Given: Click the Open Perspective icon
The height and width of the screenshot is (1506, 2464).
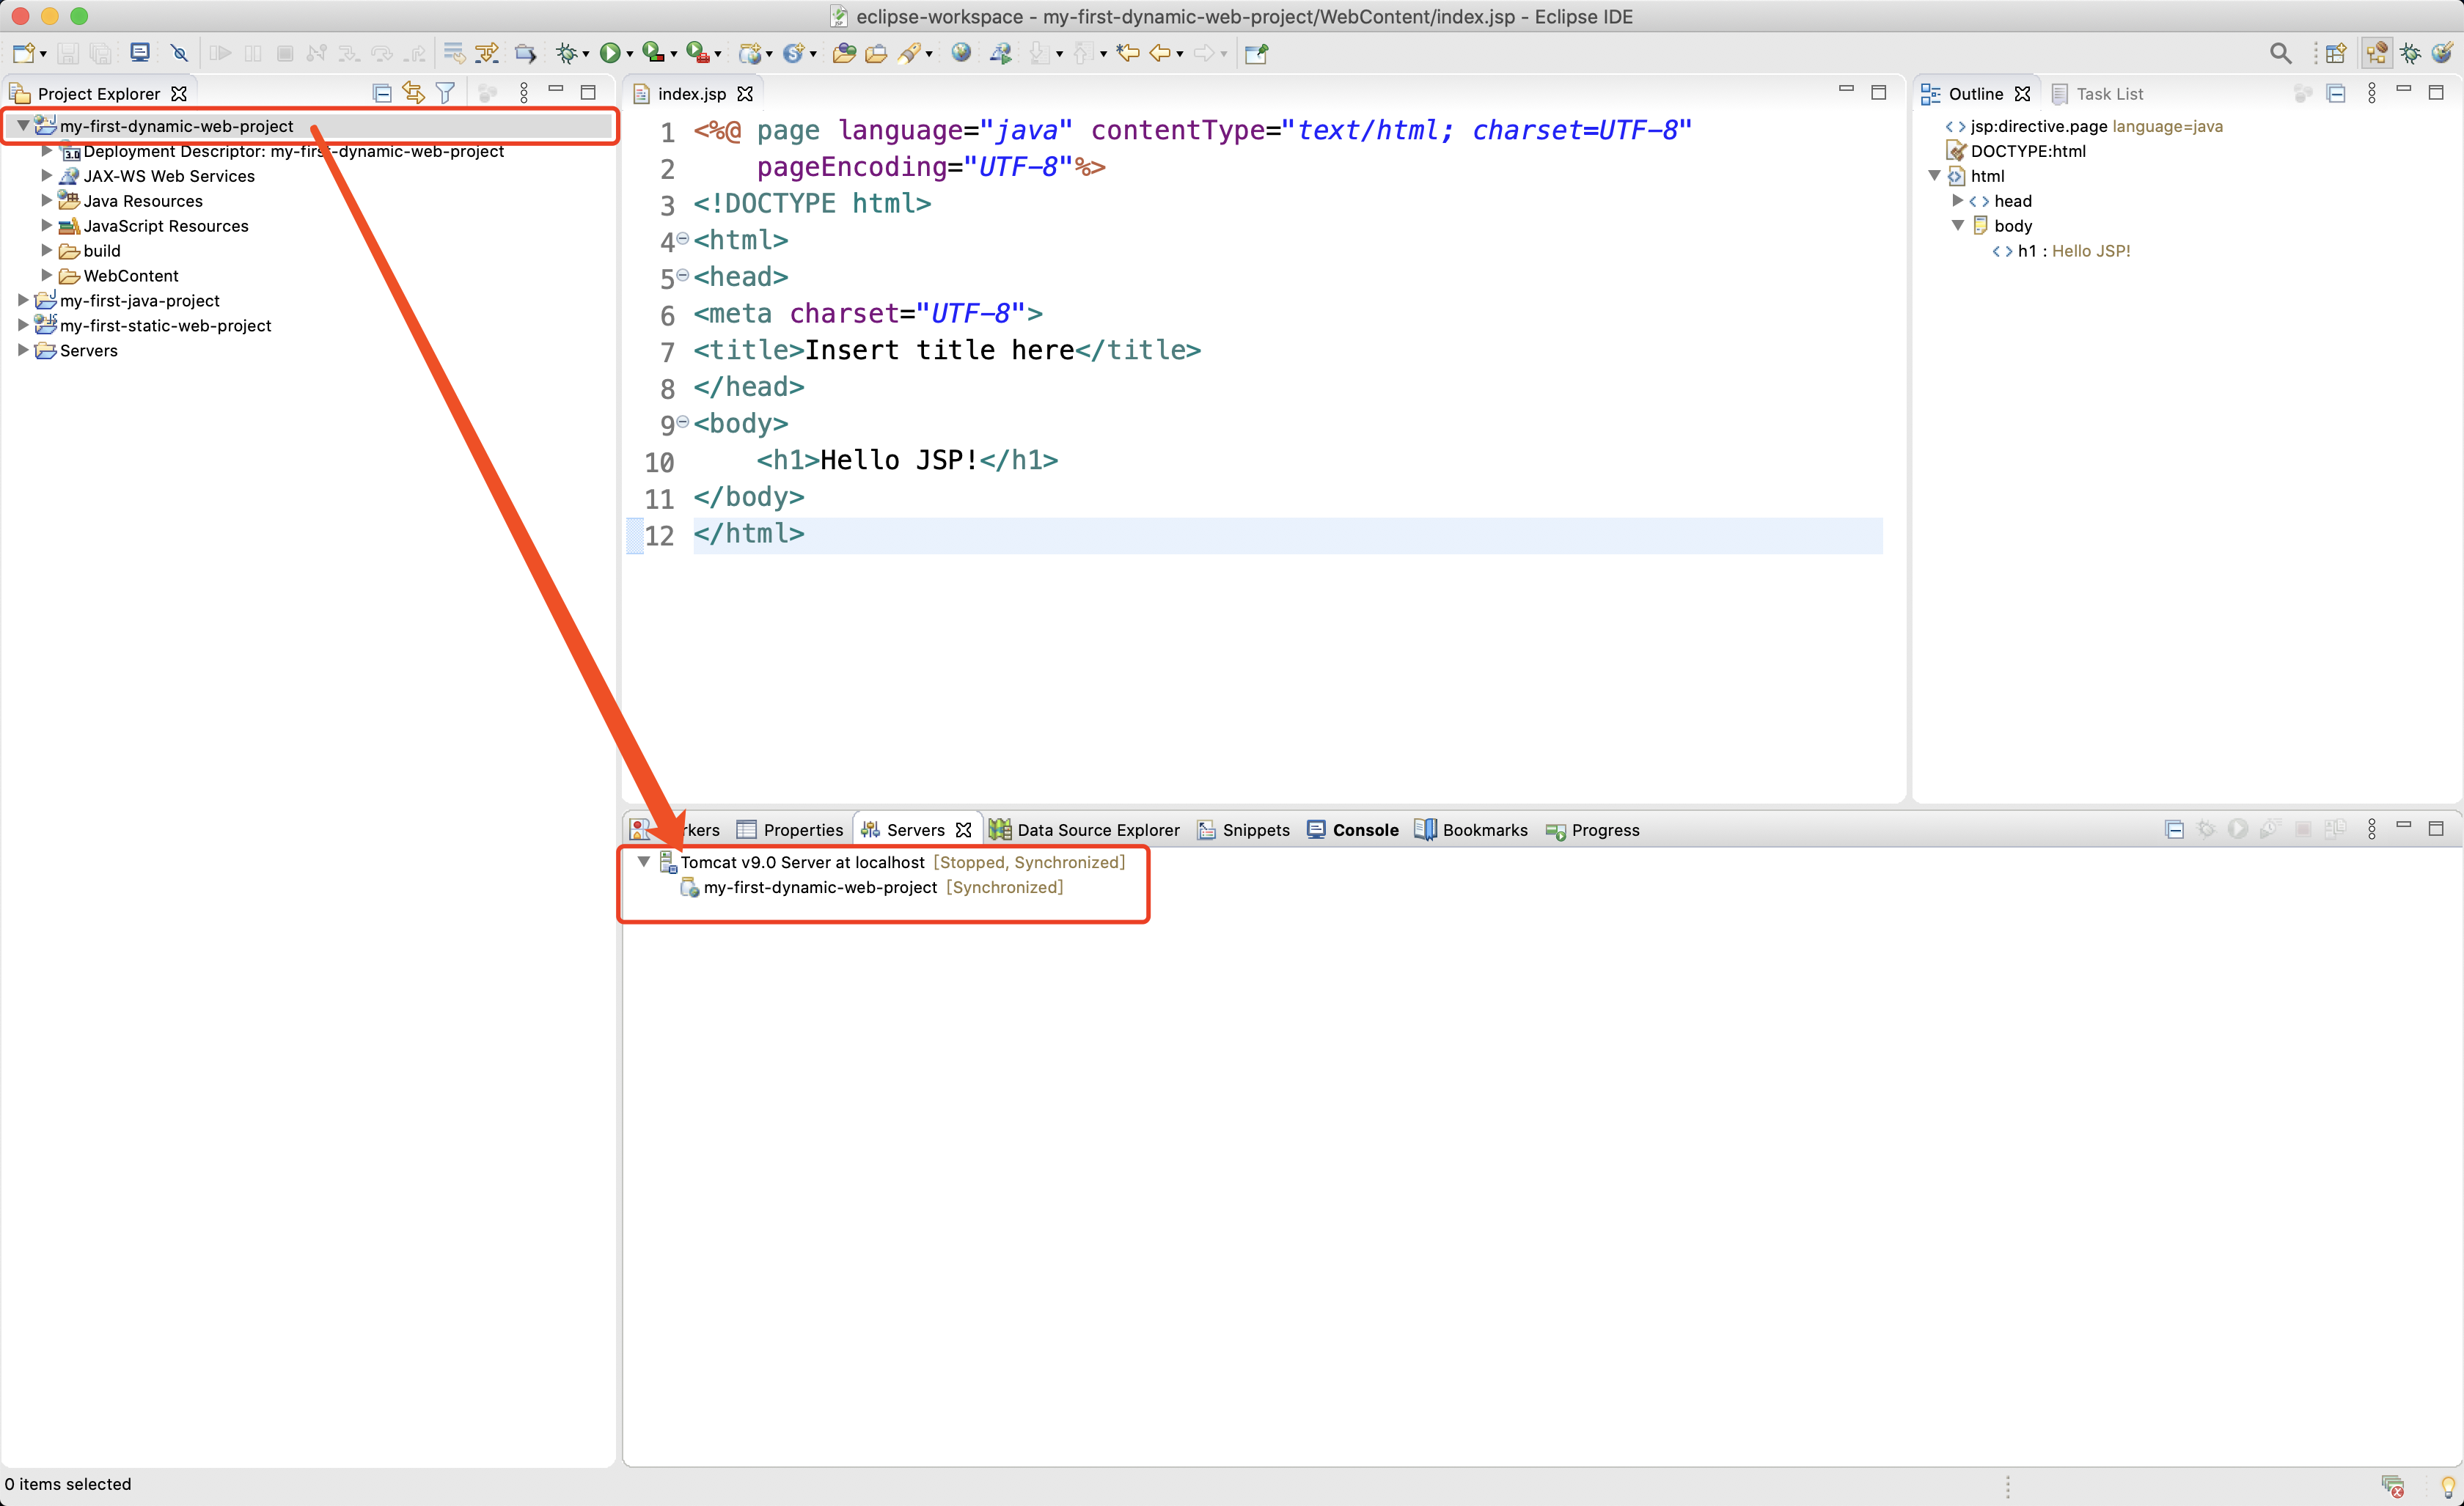Looking at the screenshot, I should tap(2336, 53).
